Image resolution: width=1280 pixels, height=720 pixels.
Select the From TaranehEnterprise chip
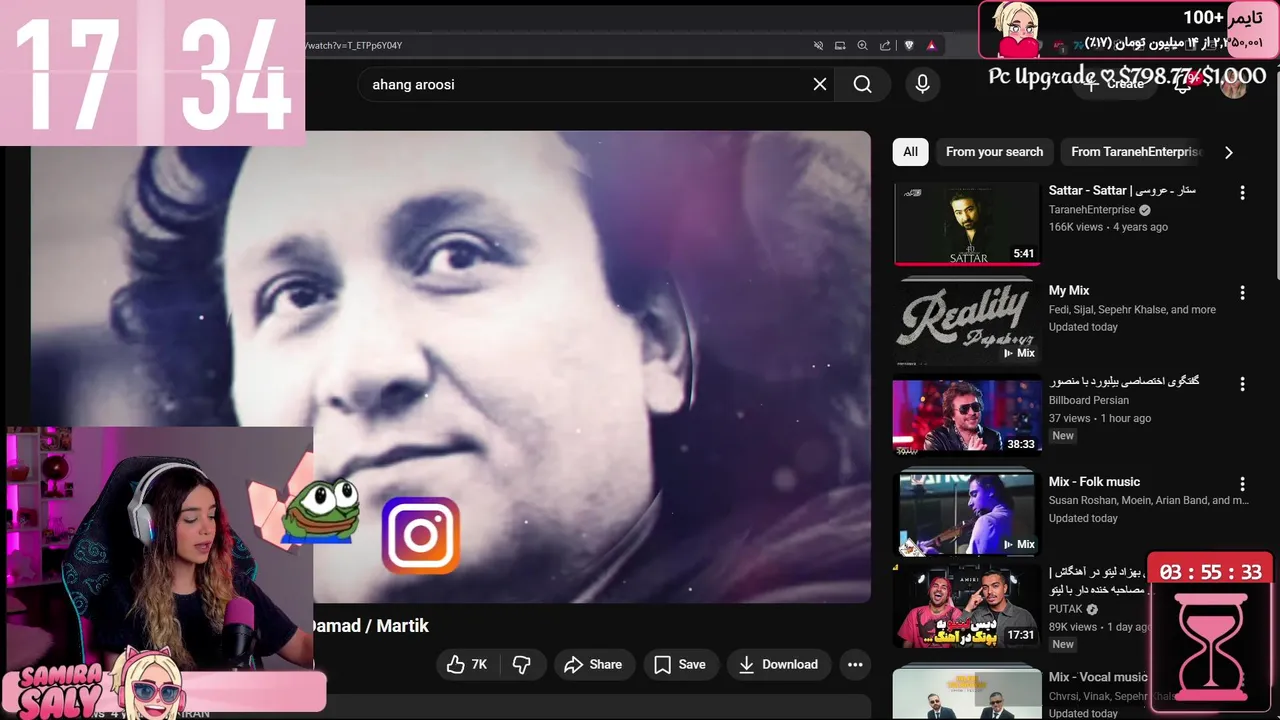[1134, 152]
